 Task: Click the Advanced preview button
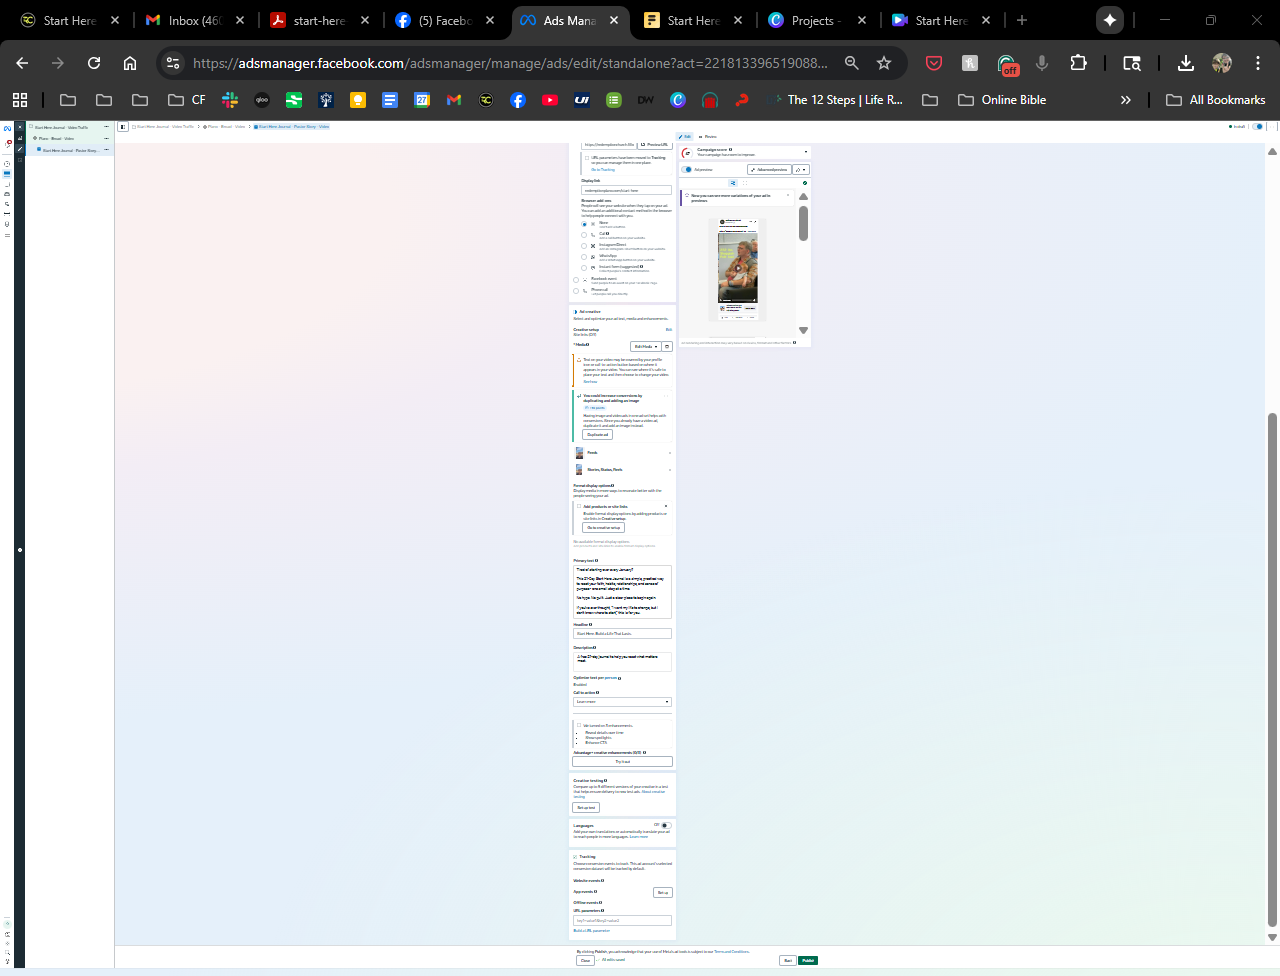(x=769, y=169)
